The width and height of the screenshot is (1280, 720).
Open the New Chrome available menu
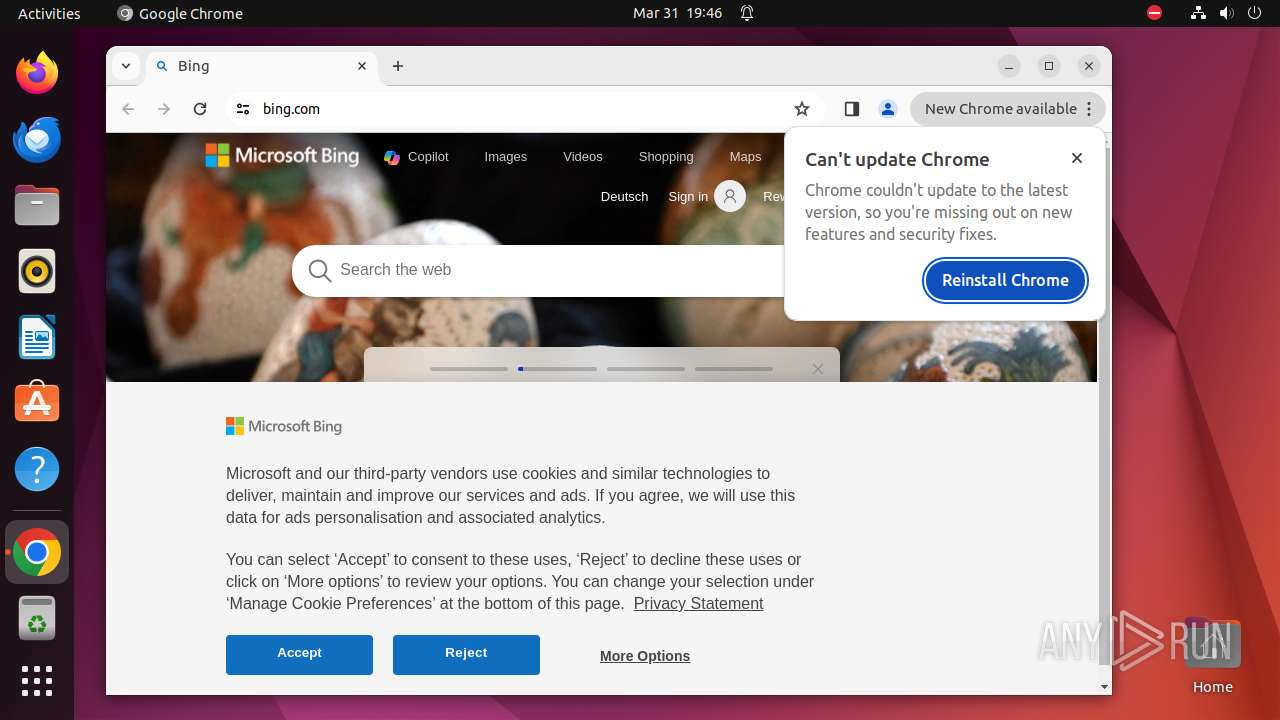point(1008,109)
